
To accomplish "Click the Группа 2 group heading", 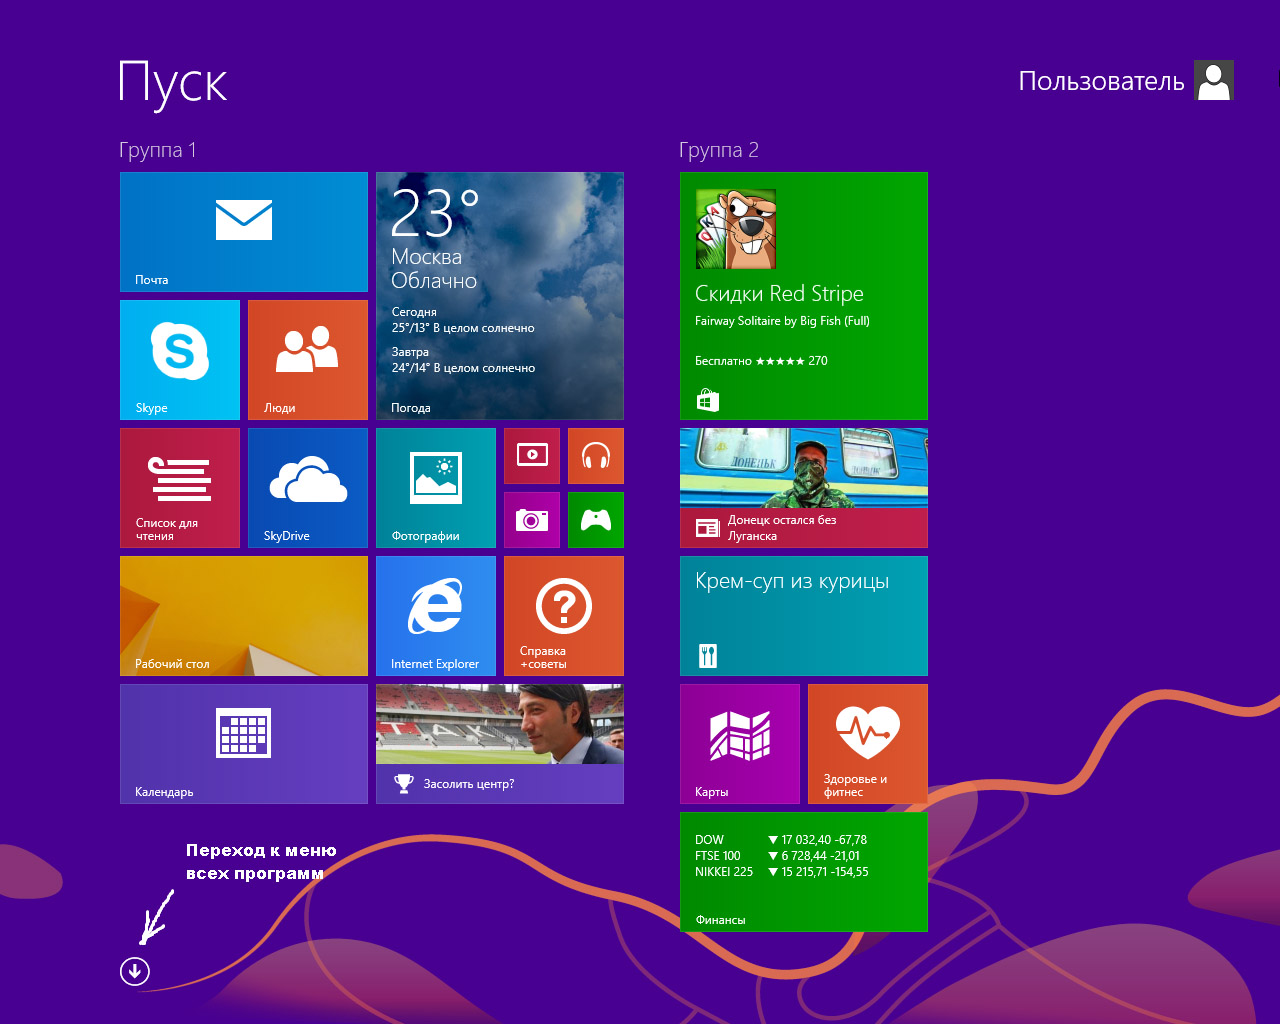I will [x=719, y=150].
